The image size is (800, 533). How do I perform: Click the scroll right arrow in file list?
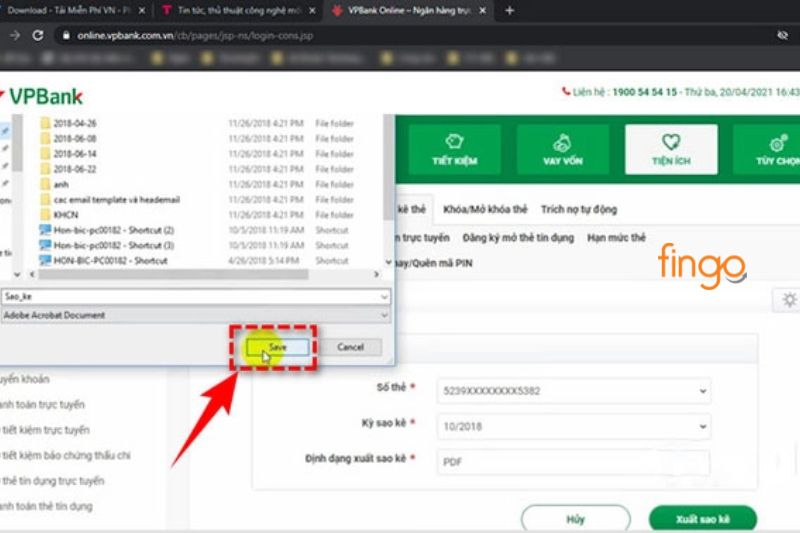377,274
